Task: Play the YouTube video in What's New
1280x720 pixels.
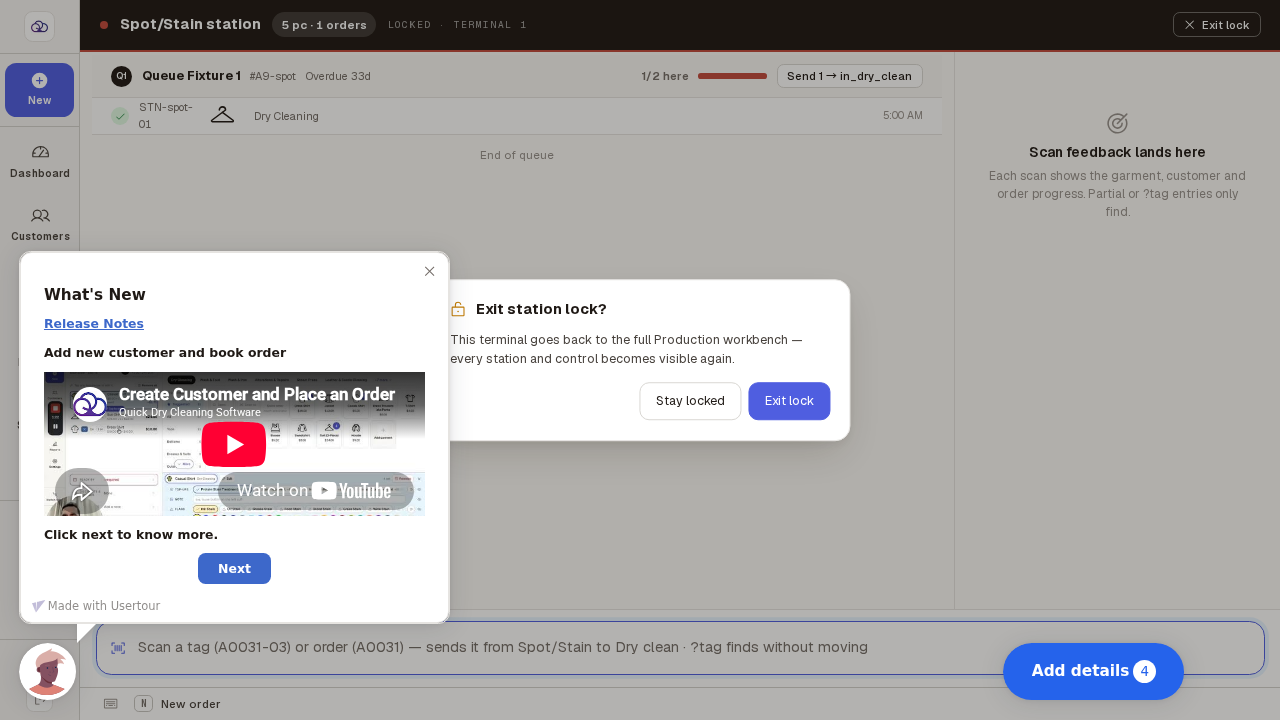Action: (x=234, y=444)
